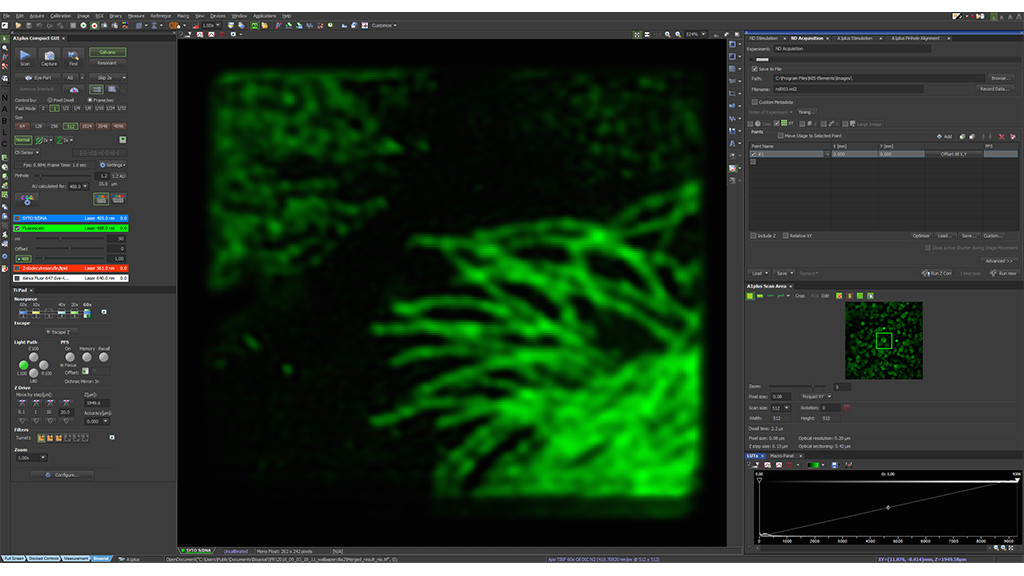Click the Capture camera icon

tap(49, 57)
